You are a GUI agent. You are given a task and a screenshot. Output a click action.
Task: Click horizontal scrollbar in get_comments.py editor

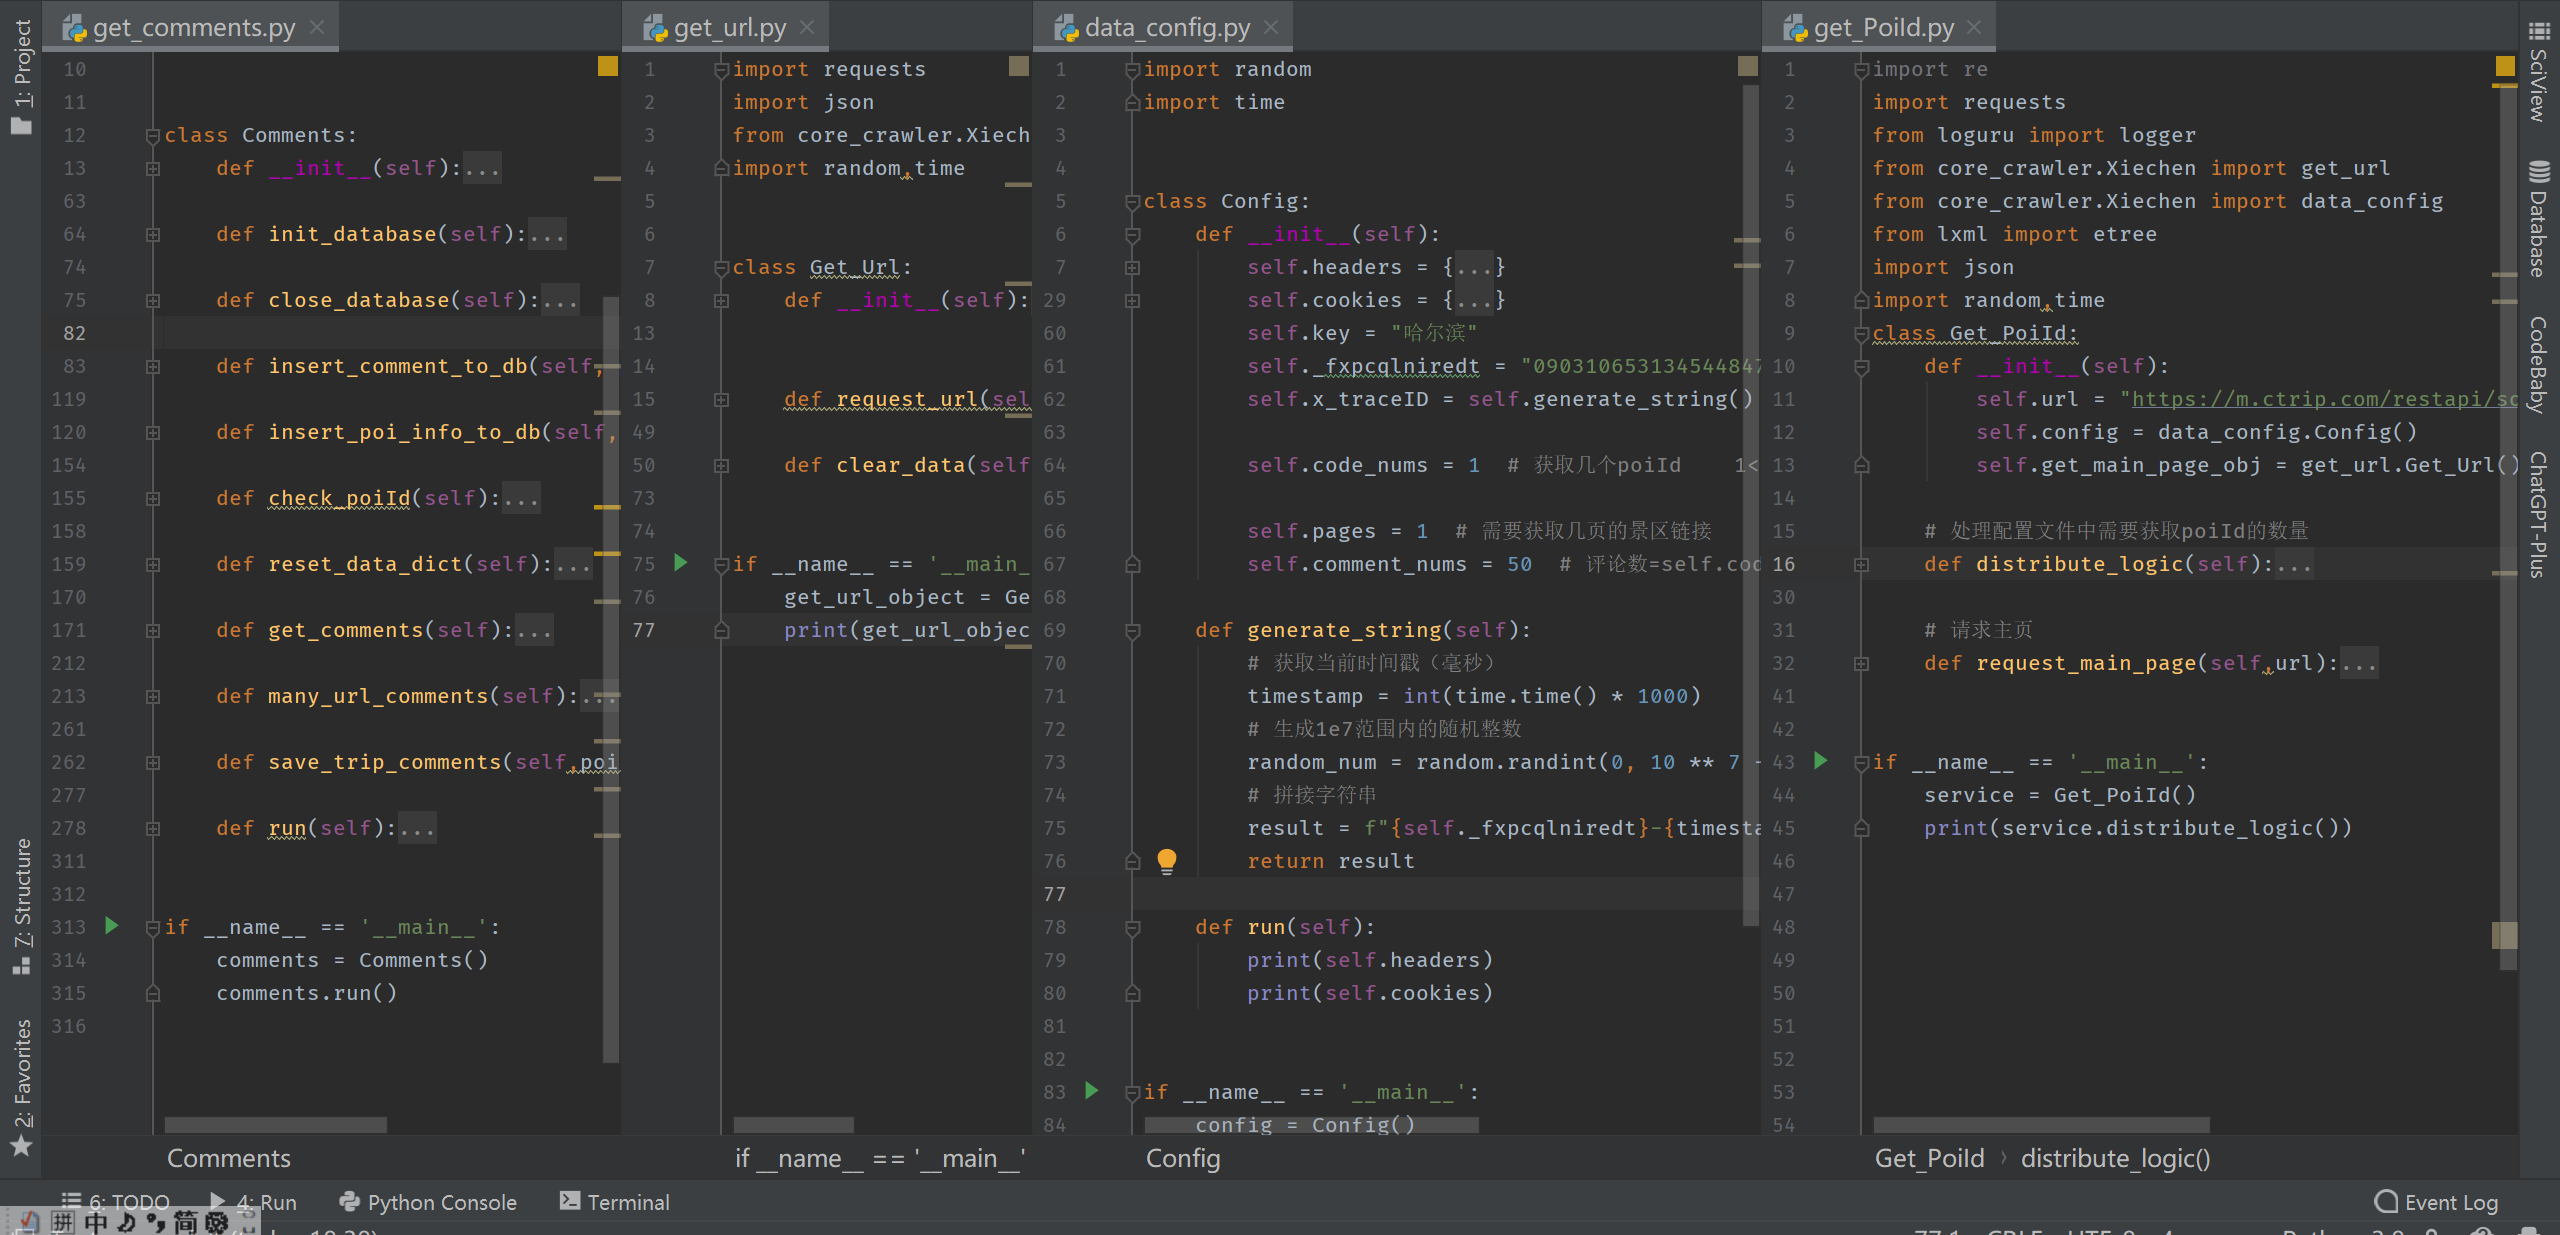point(275,1125)
